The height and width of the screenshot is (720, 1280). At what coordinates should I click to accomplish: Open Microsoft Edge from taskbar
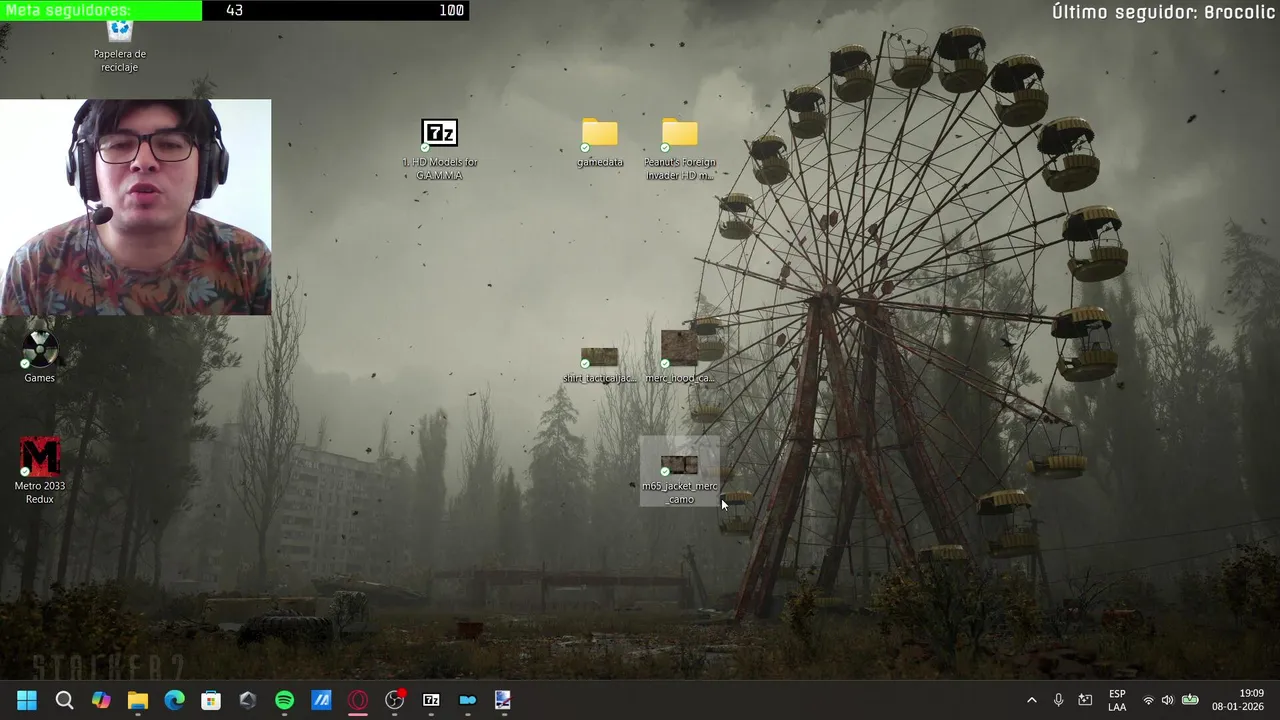(174, 700)
